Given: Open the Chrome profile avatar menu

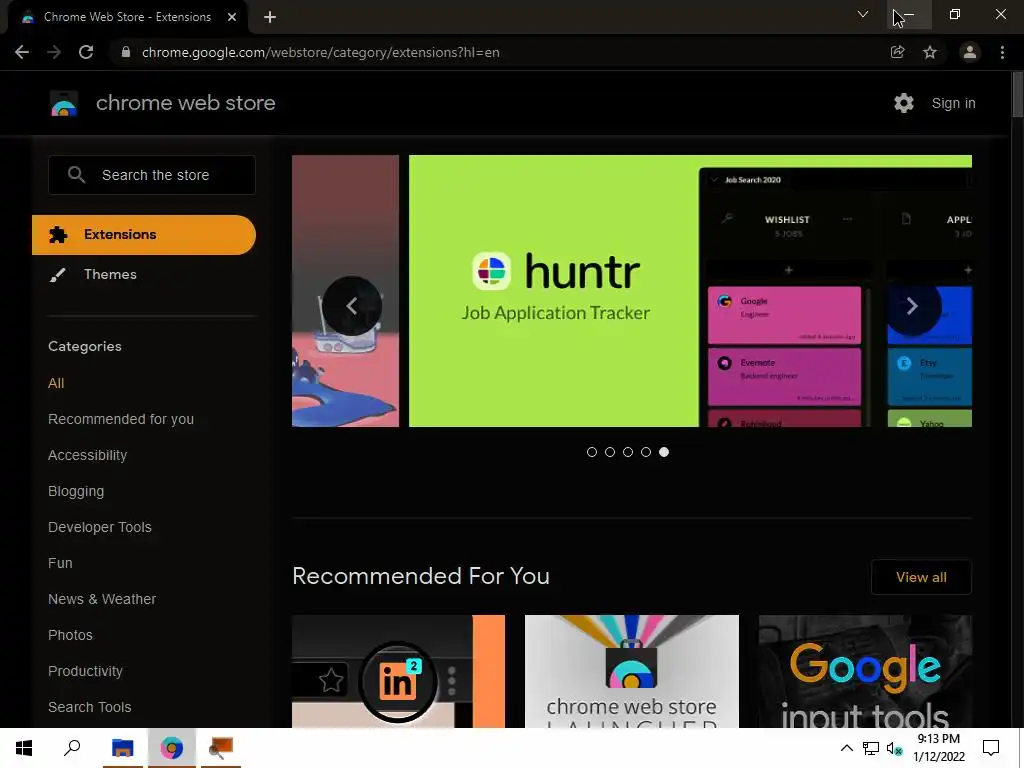Looking at the screenshot, I should pos(970,52).
